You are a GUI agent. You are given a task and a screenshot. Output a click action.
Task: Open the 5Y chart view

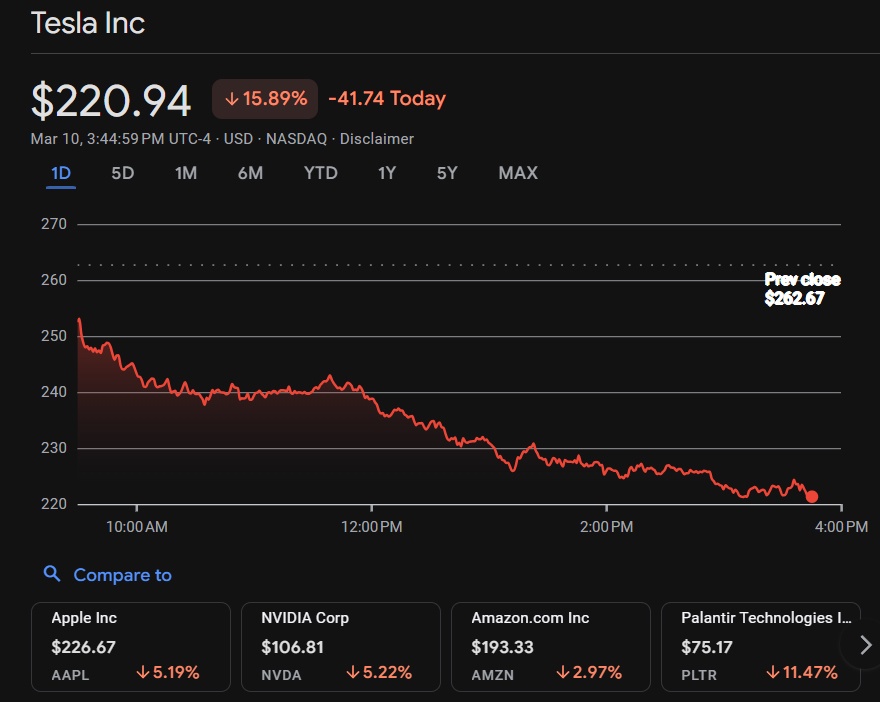click(x=447, y=173)
